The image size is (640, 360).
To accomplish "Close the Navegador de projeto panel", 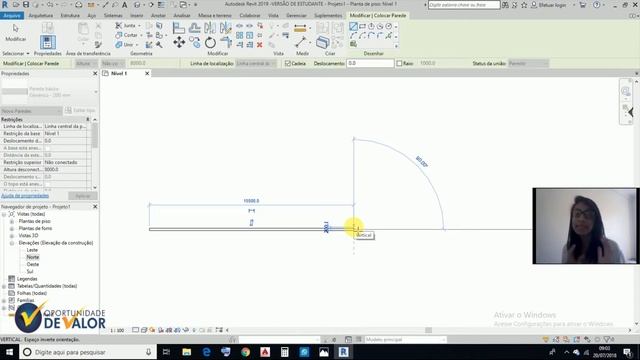I will 95,207.
